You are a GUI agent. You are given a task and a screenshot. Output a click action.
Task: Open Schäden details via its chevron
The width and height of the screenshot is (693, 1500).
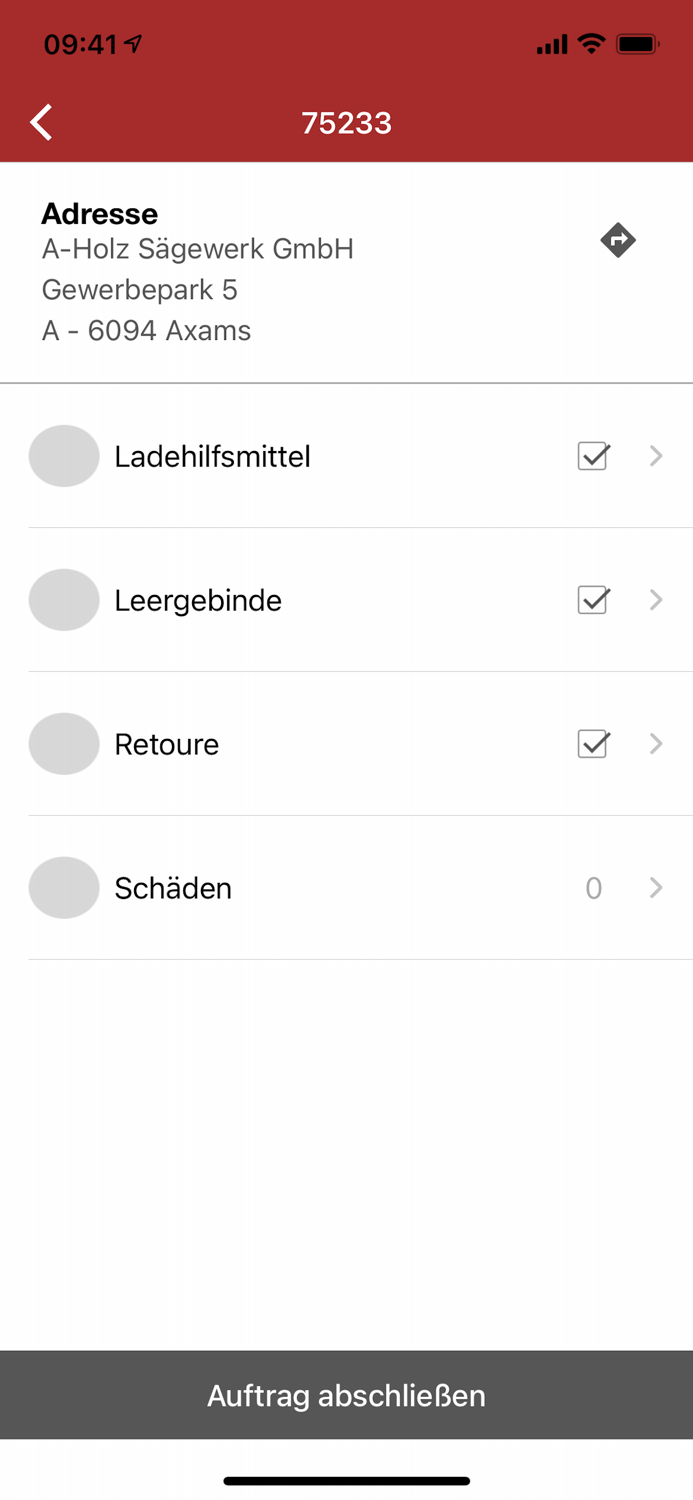(656, 887)
